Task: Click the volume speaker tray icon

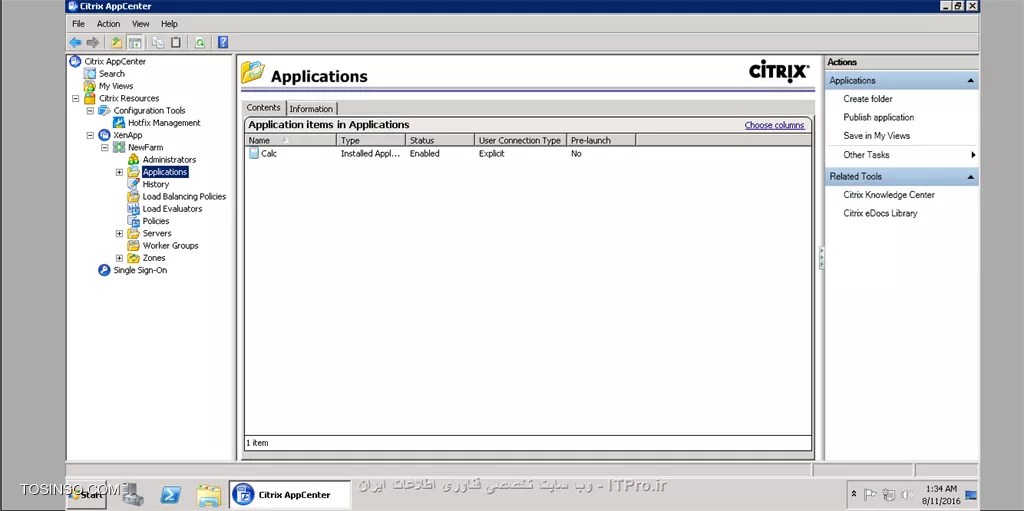Action: (907, 495)
